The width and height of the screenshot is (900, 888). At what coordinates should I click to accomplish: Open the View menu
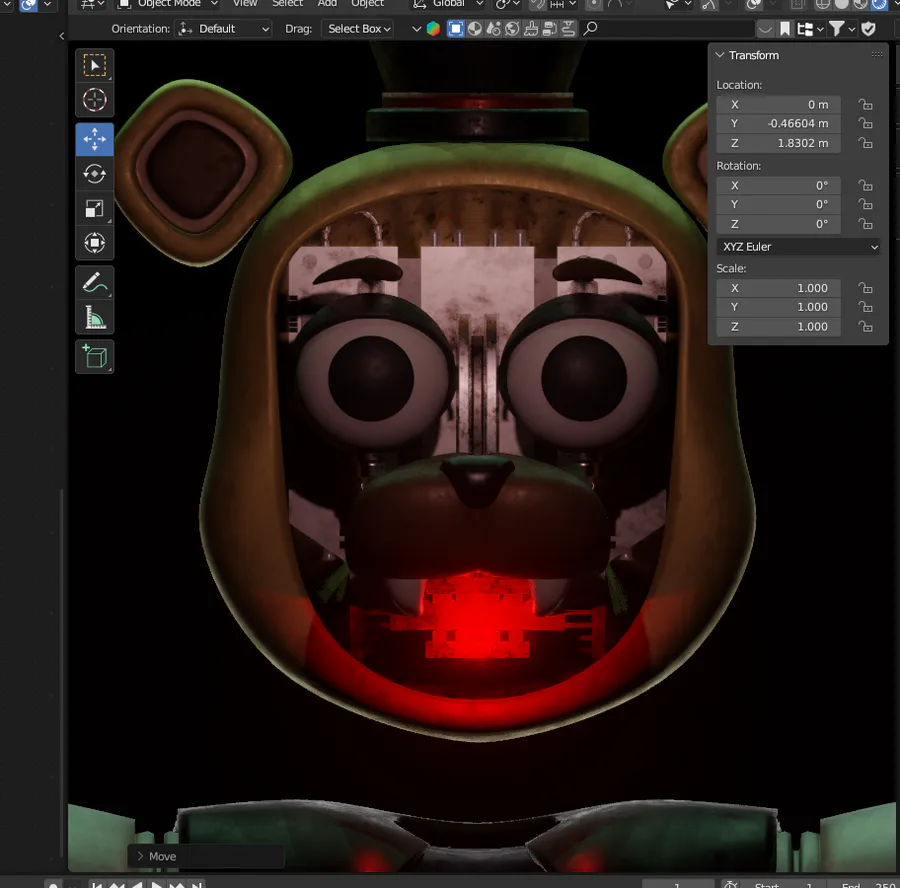point(245,4)
